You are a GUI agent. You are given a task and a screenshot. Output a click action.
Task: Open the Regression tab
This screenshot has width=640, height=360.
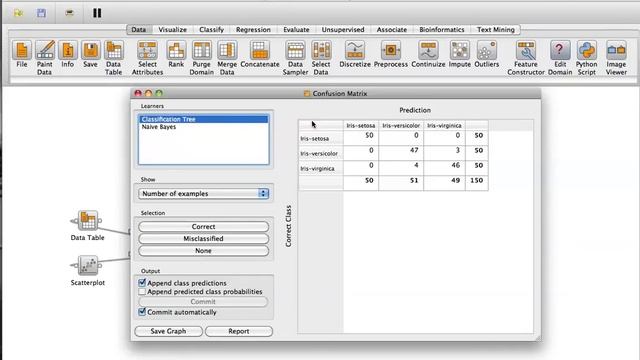[253, 29]
